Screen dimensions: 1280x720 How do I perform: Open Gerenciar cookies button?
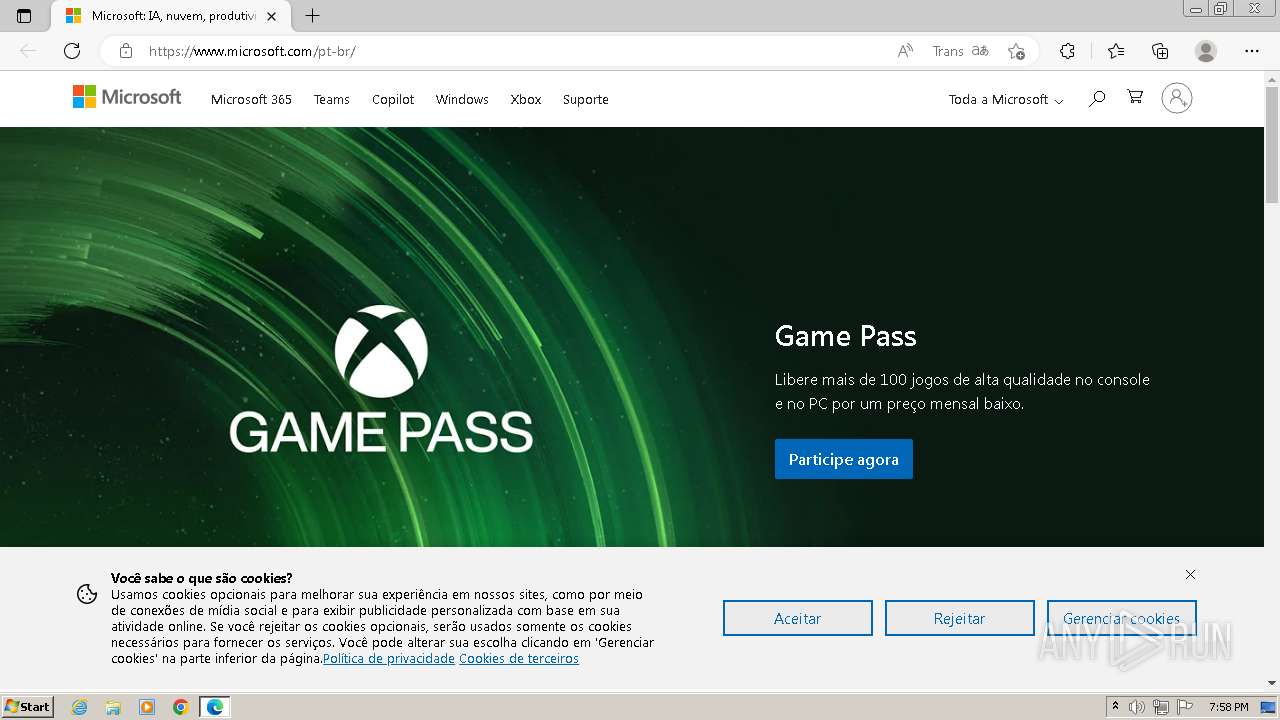coord(1122,618)
